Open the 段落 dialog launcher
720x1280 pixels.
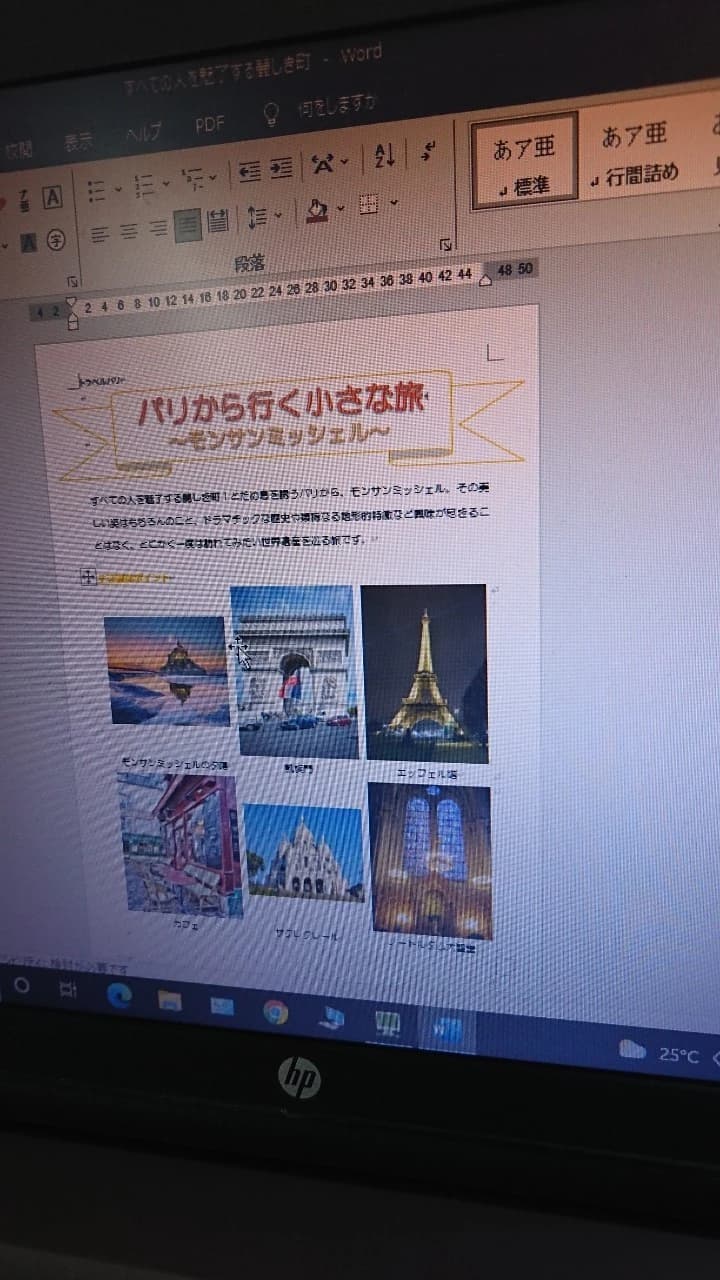(445, 245)
